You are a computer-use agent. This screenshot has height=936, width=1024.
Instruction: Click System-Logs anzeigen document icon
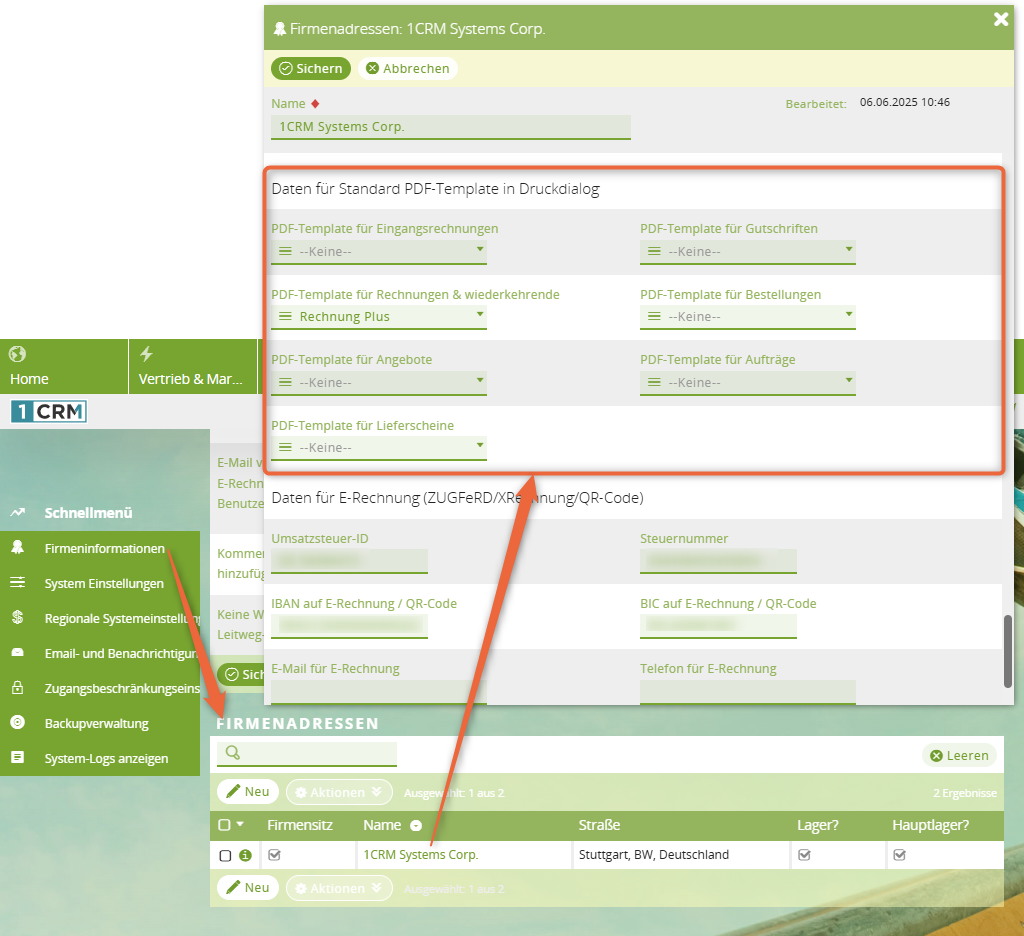(18, 758)
